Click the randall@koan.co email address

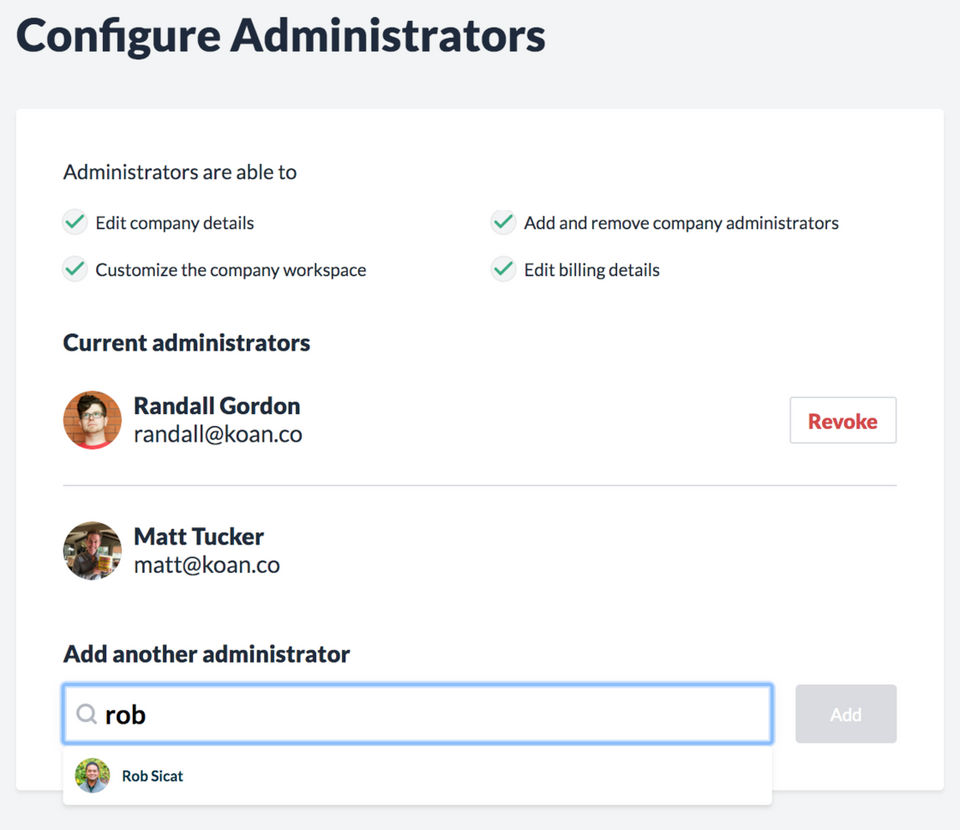click(x=218, y=434)
